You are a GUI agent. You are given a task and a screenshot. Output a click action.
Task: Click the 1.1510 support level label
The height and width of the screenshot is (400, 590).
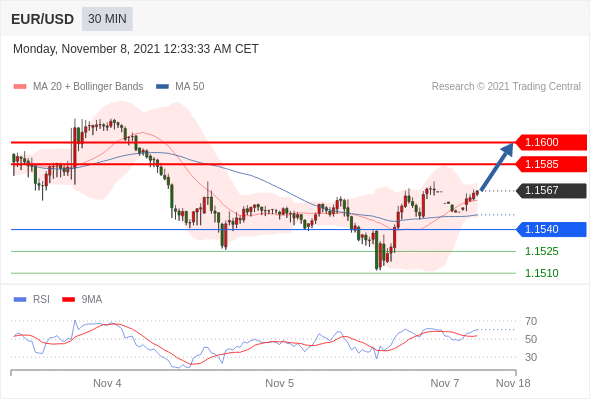coord(542,273)
